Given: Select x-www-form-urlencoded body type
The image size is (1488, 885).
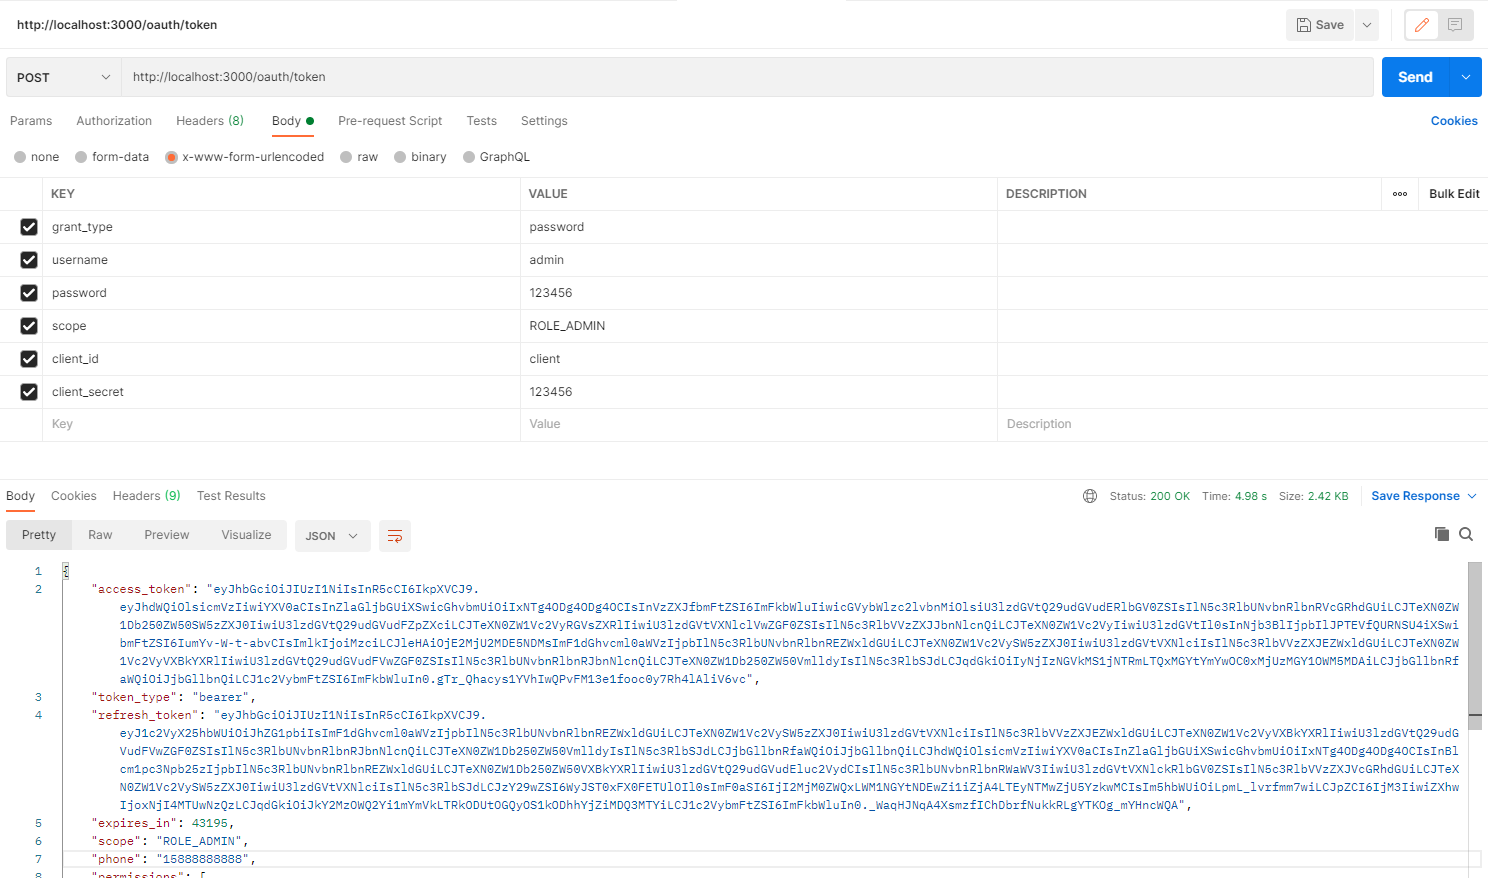Looking at the screenshot, I should [245, 157].
